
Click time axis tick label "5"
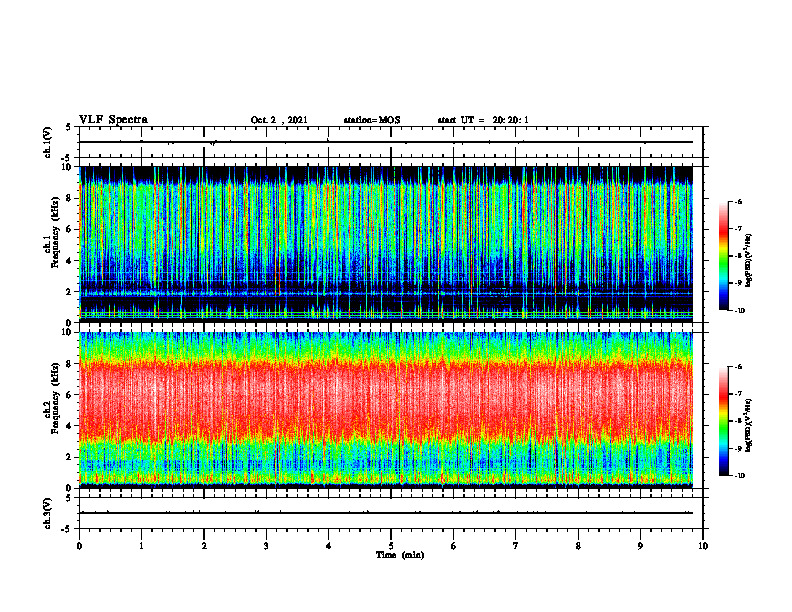tap(391, 546)
